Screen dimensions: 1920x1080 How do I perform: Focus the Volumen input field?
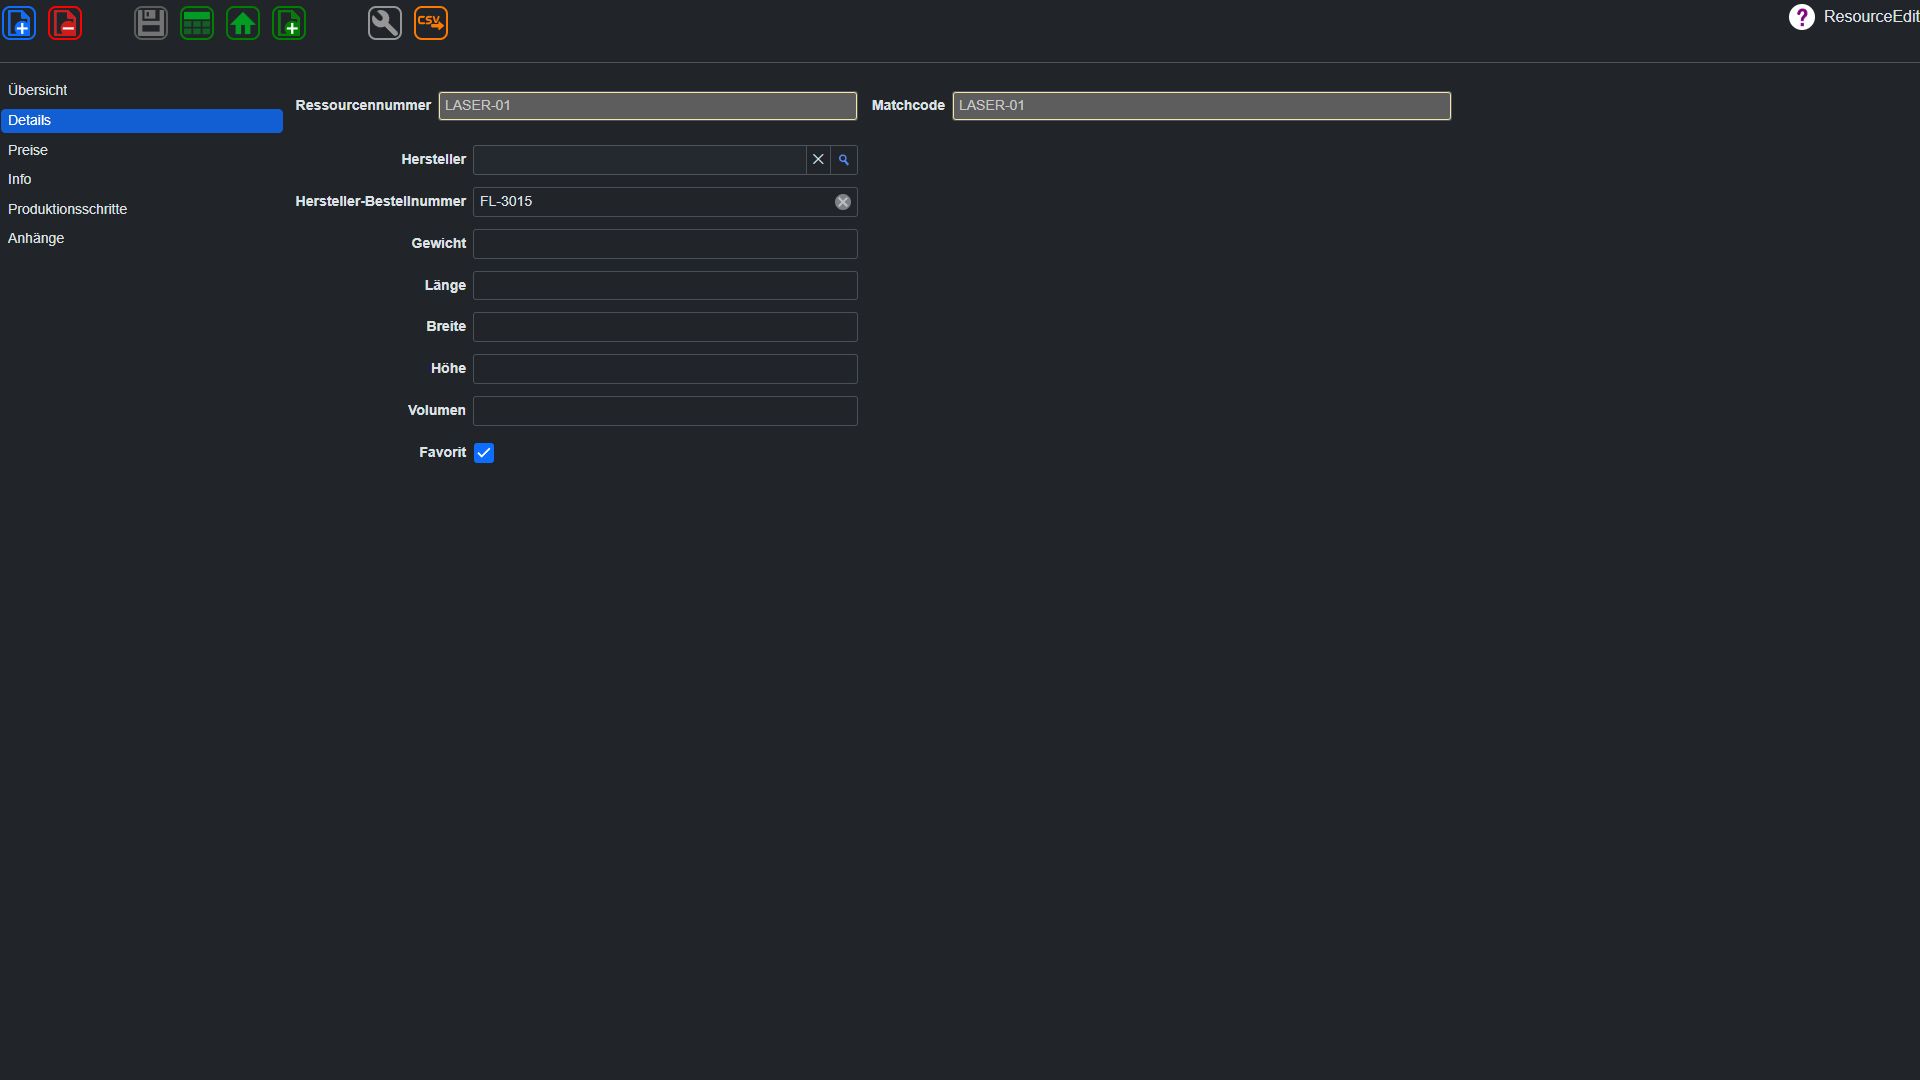665,411
